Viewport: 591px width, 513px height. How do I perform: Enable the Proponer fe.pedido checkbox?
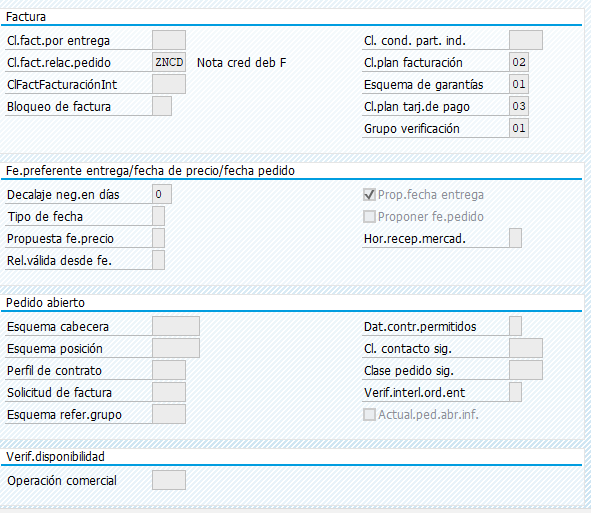[369, 217]
